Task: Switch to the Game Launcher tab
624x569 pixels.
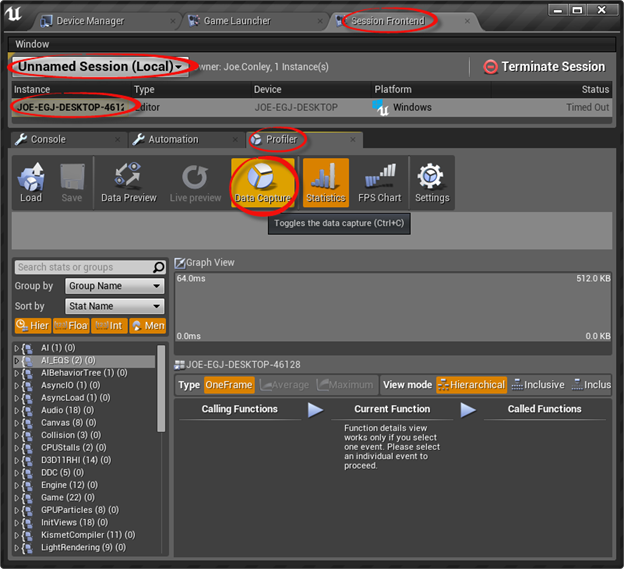Action: point(237,21)
